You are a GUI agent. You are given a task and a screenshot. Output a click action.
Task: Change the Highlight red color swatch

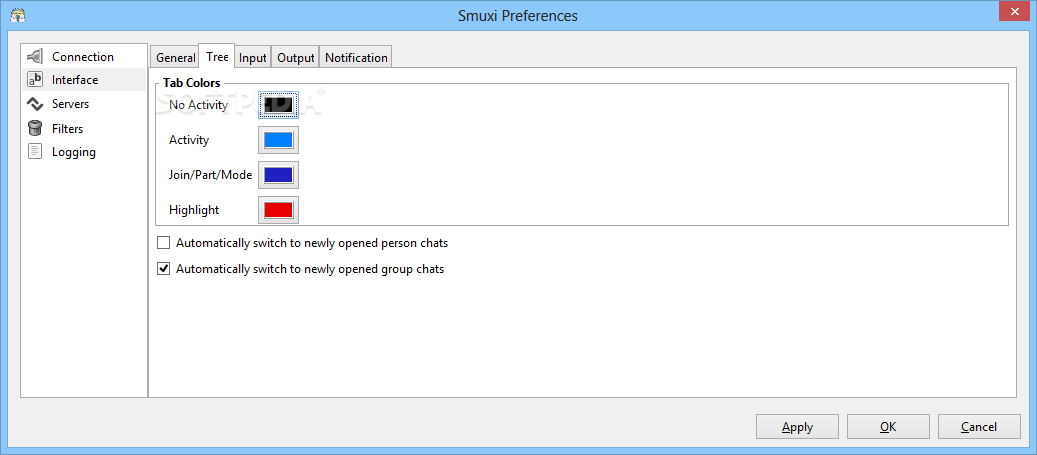[x=278, y=210]
